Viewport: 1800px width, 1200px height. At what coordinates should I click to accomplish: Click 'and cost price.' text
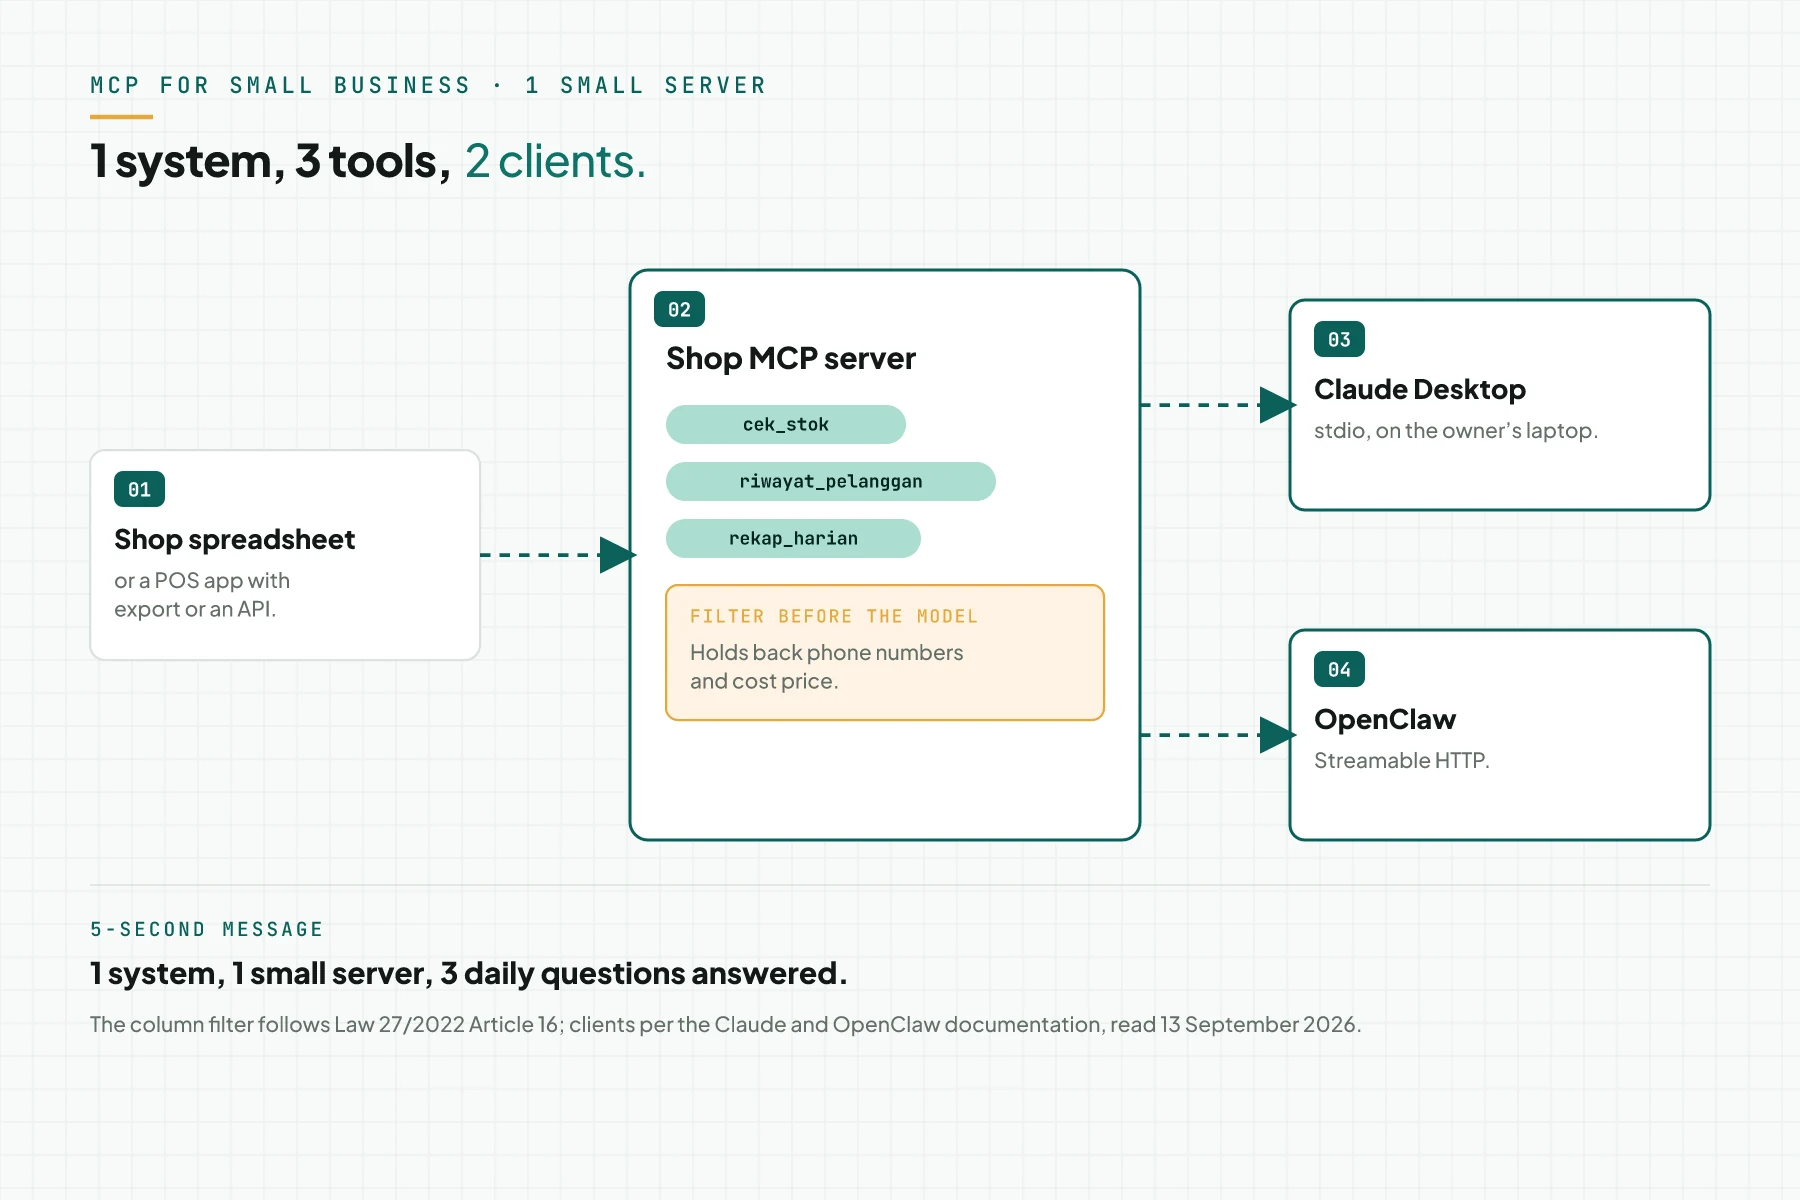[764, 681]
